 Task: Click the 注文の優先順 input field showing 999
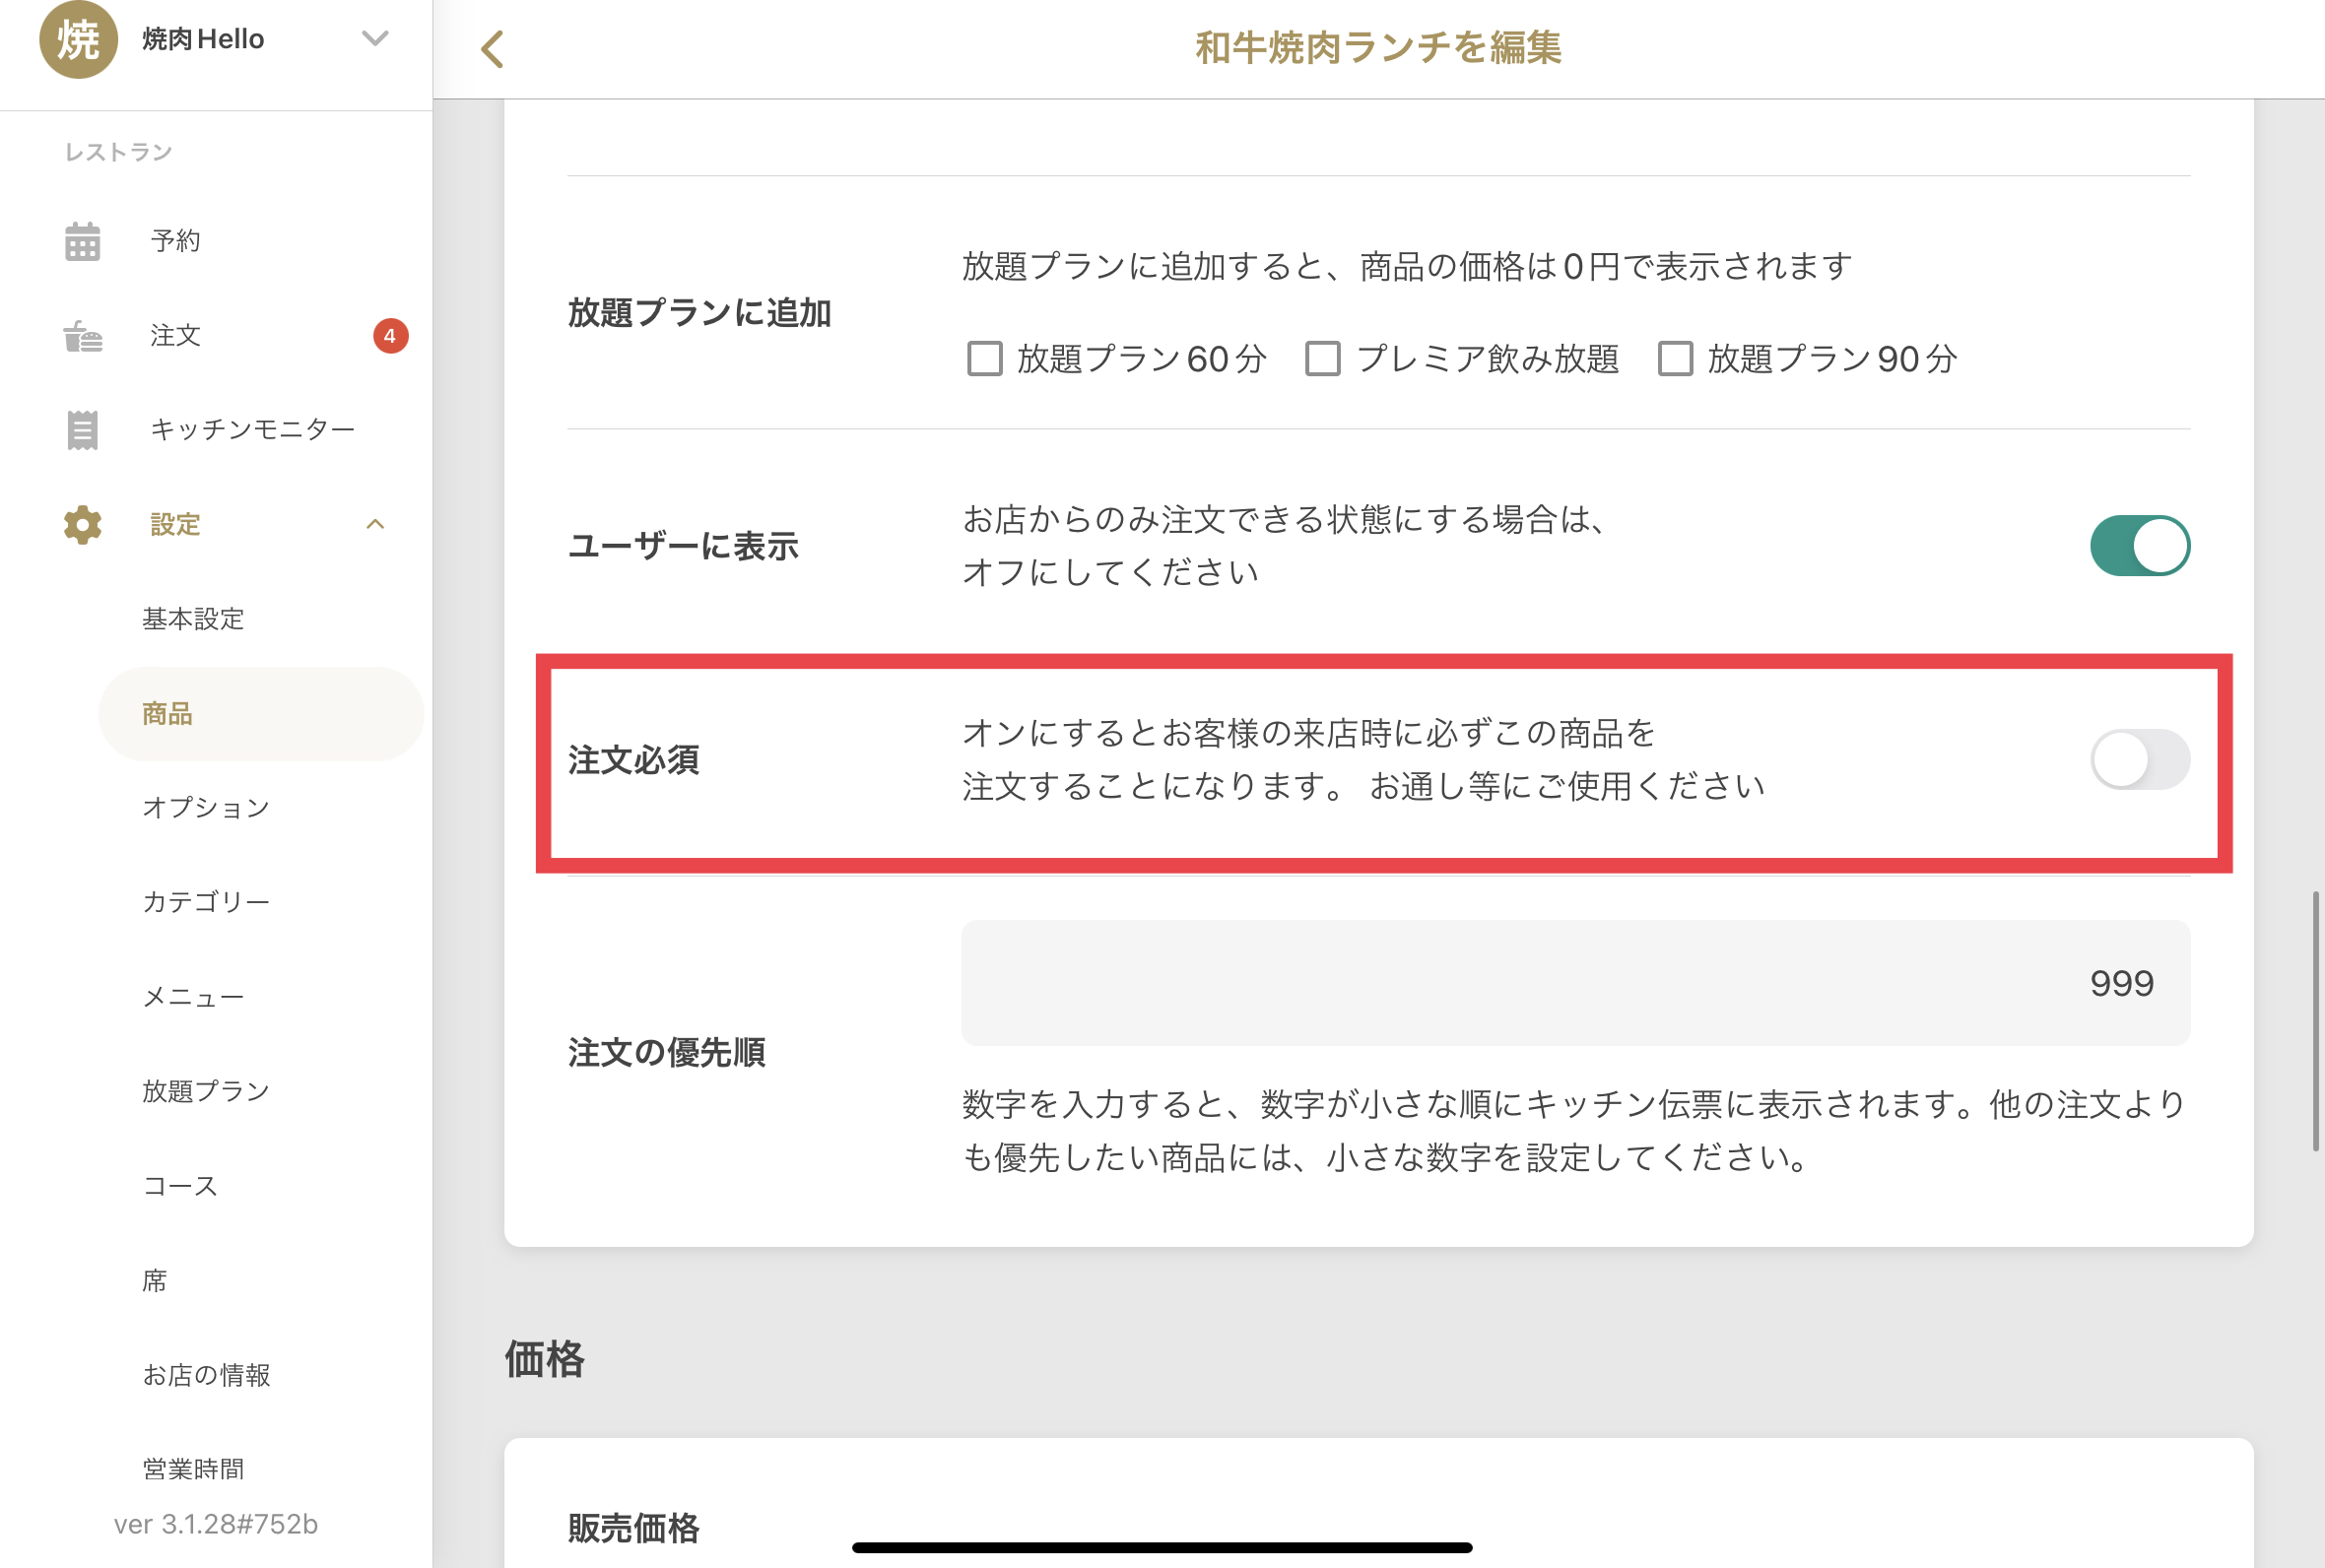(1576, 983)
